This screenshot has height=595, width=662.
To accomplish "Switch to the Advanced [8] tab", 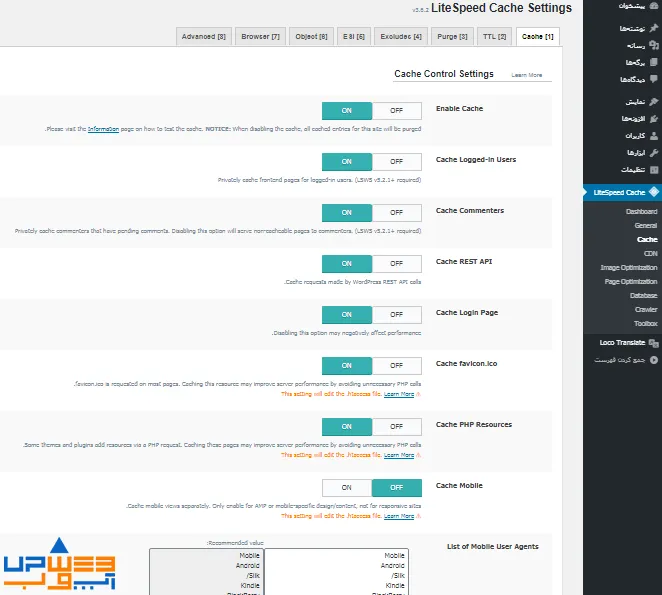I will tap(203, 37).
